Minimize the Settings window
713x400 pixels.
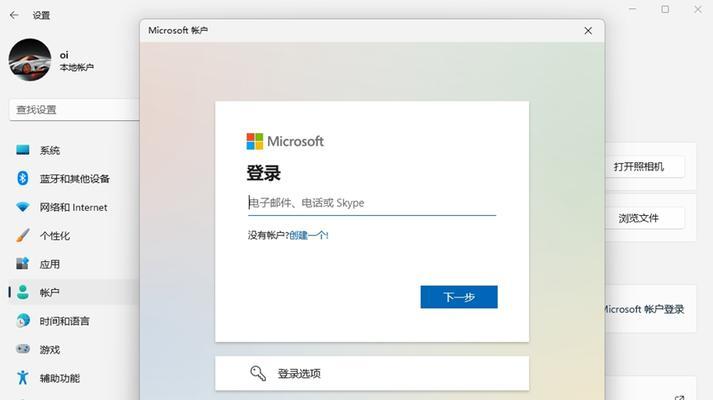pyautogui.click(x=633, y=9)
